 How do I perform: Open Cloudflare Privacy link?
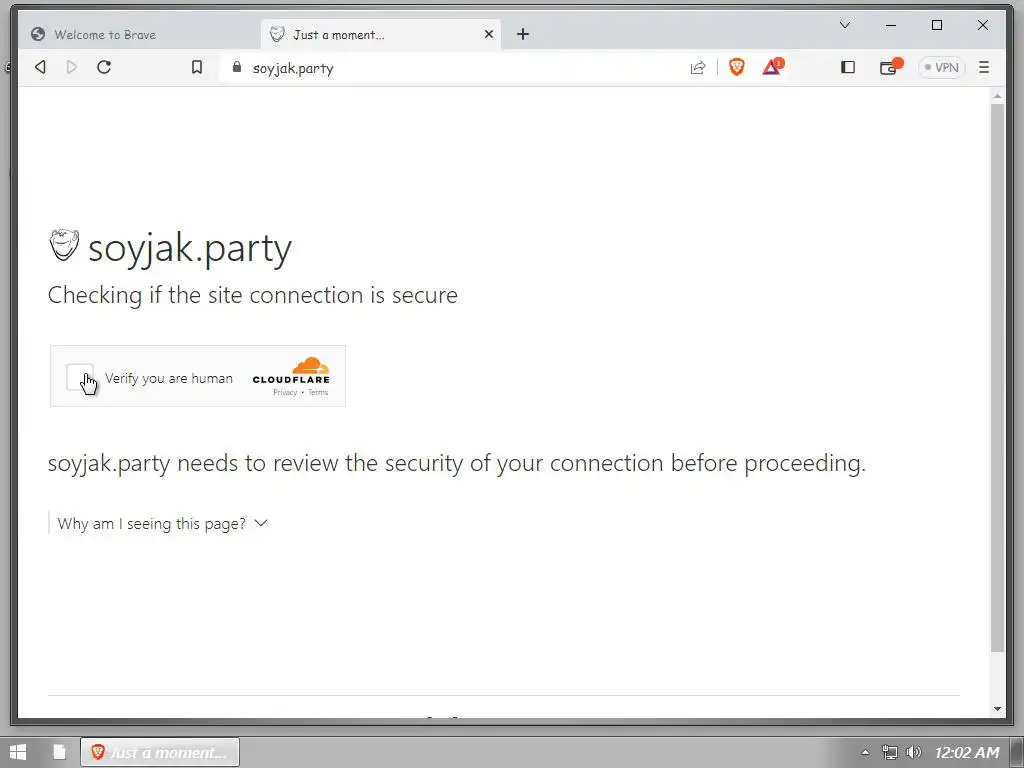[285, 392]
